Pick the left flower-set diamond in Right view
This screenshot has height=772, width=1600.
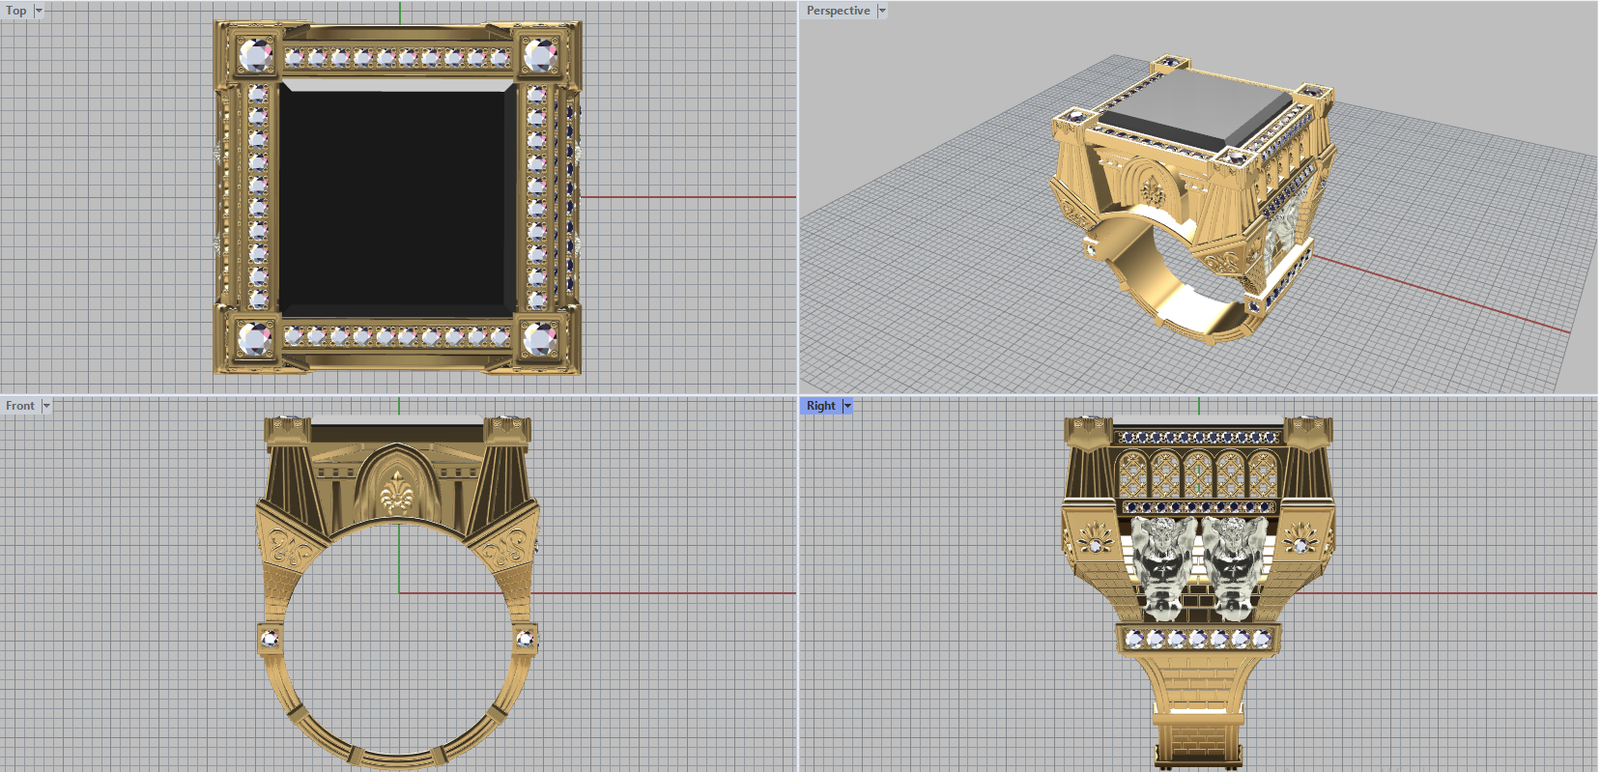coord(1097,544)
